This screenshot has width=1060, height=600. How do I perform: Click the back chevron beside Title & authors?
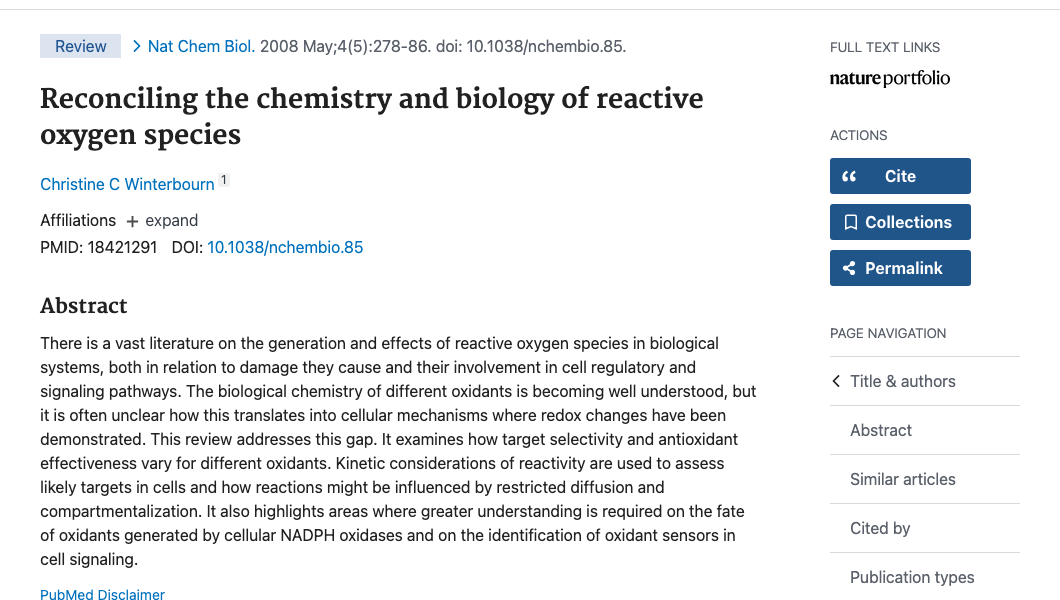pyautogui.click(x=836, y=381)
